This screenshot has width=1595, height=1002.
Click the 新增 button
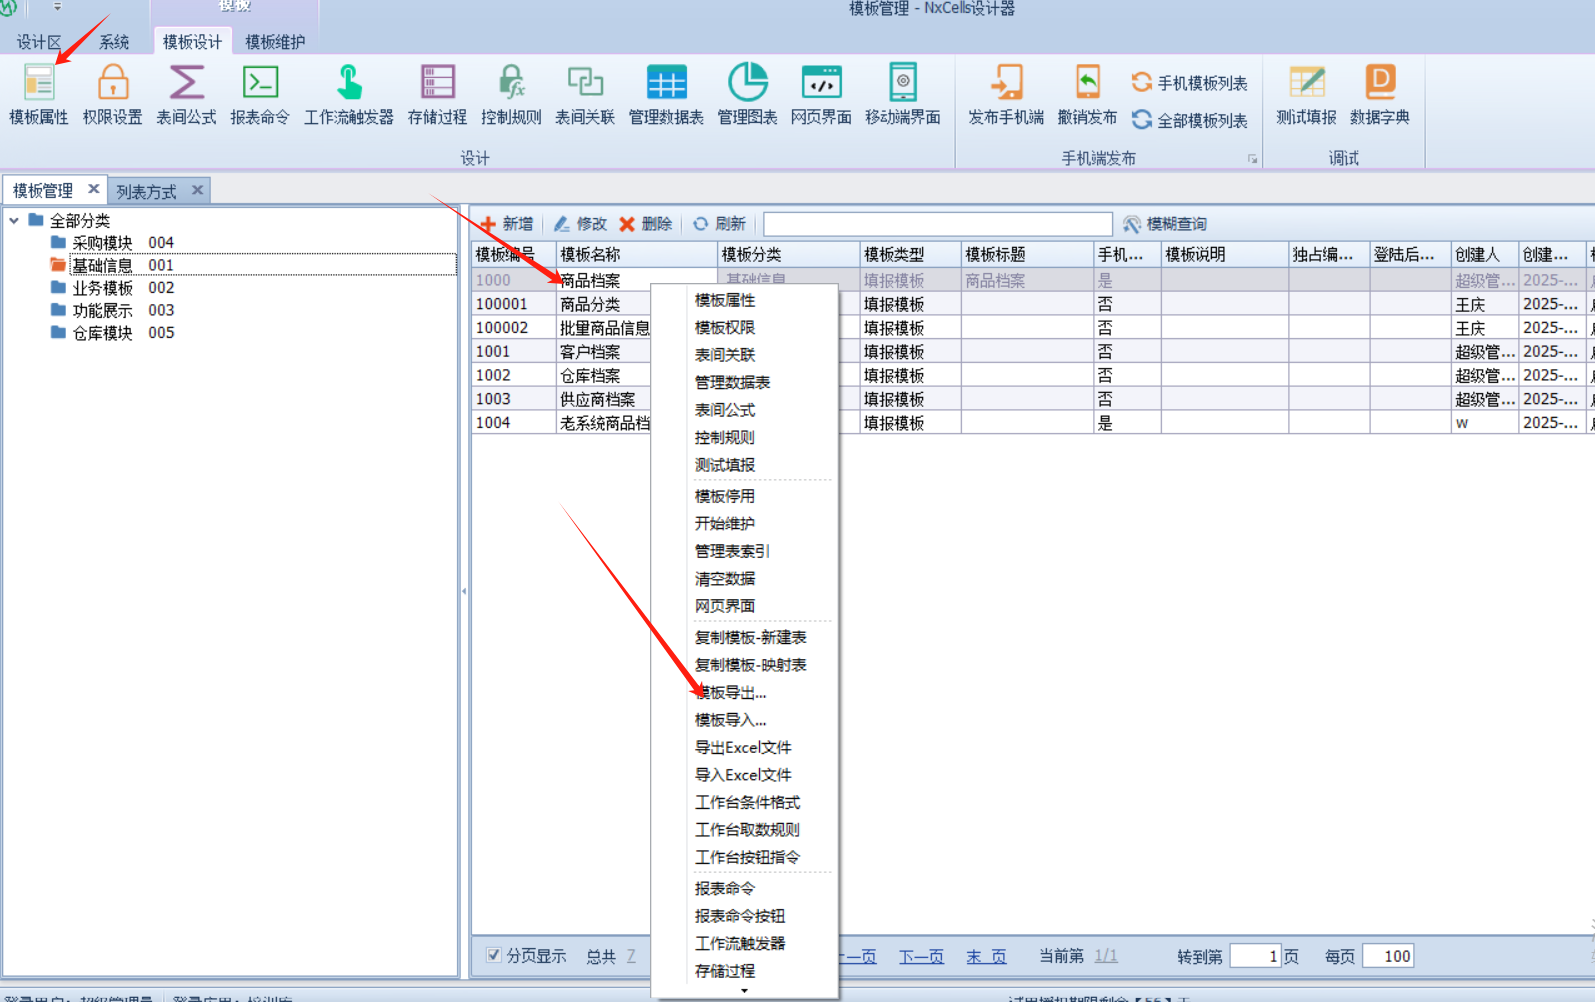[x=507, y=224]
